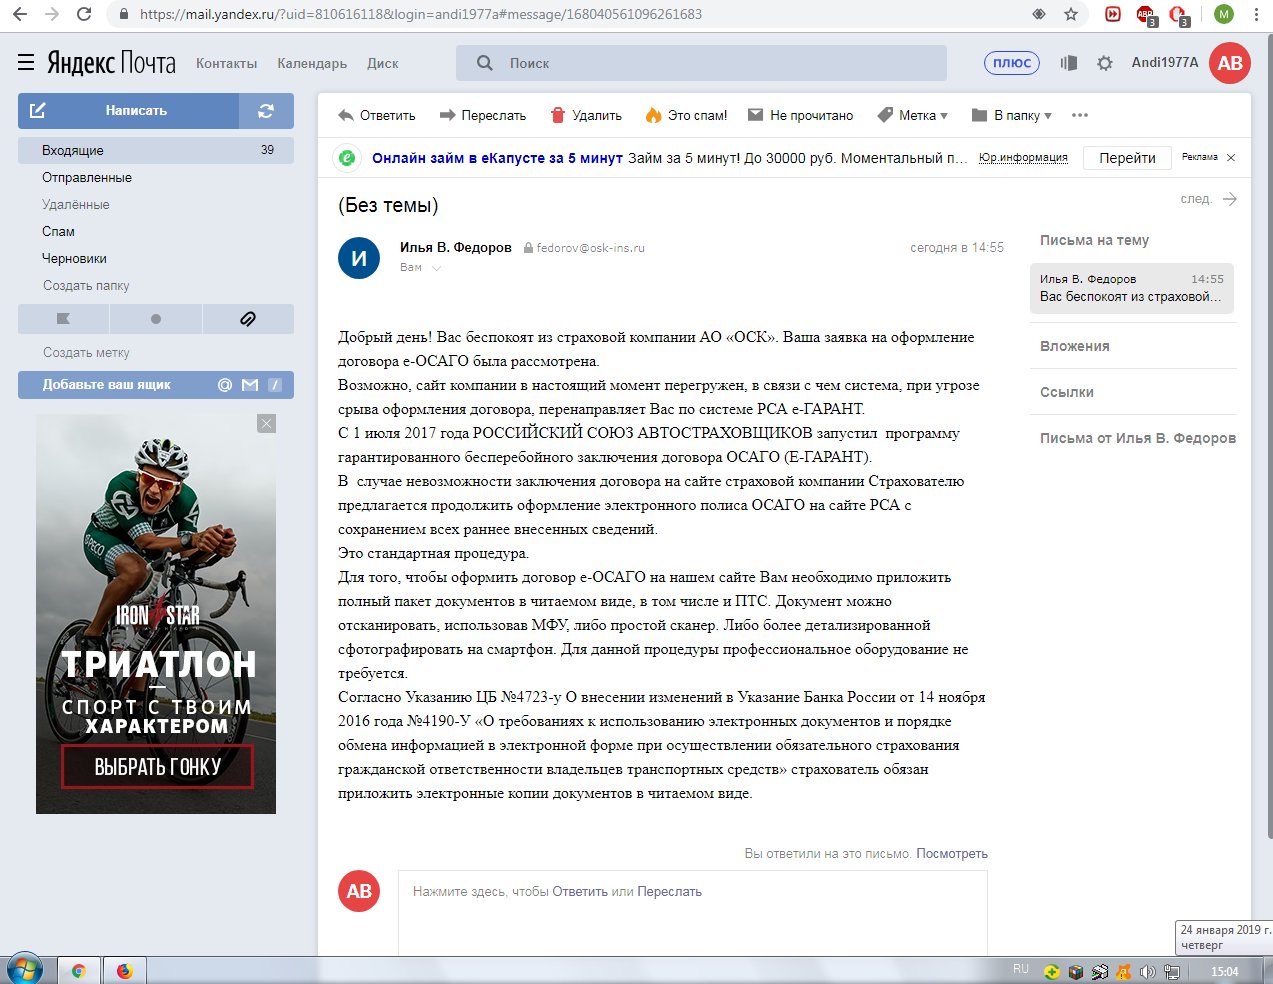Open Диск in the top navigation
The width and height of the screenshot is (1273, 984).
(x=383, y=63)
